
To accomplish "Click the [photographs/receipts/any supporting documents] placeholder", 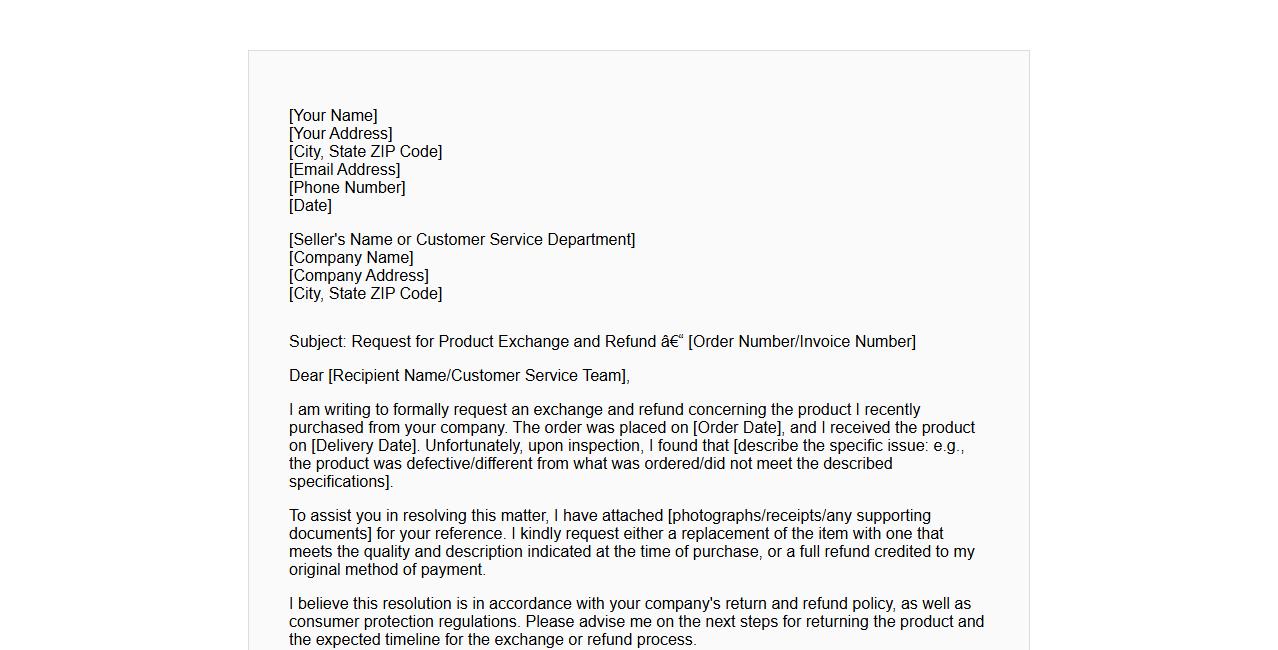I will point(798,516).
